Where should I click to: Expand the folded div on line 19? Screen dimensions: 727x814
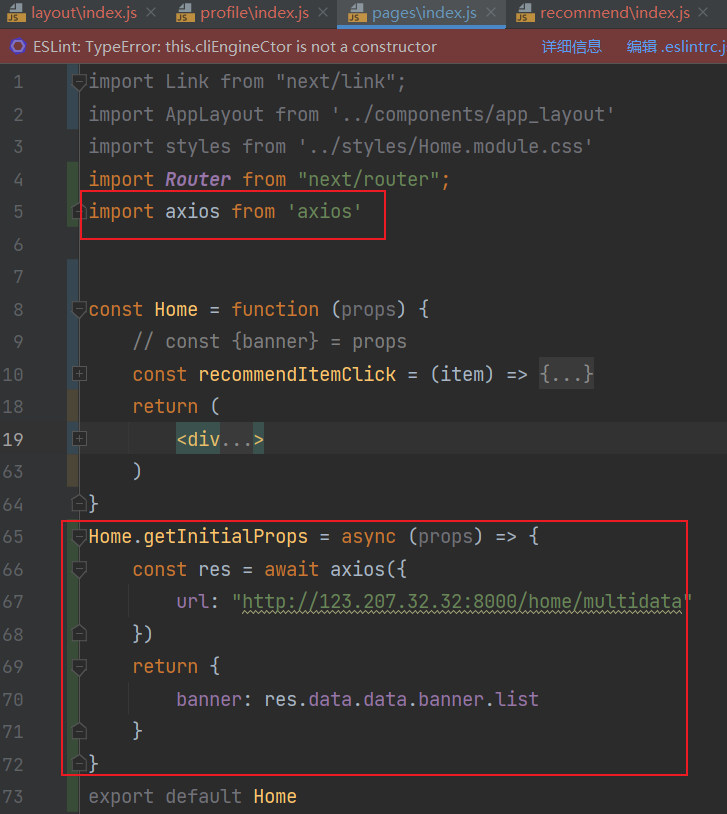pyautogui.click(x=79, y=439)
